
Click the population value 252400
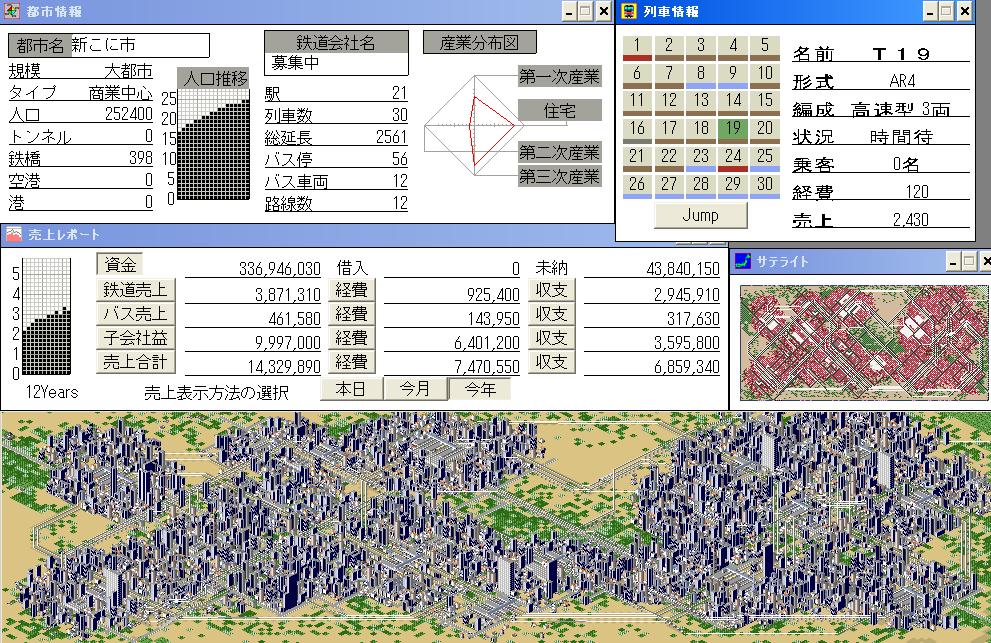coord(128,114)
